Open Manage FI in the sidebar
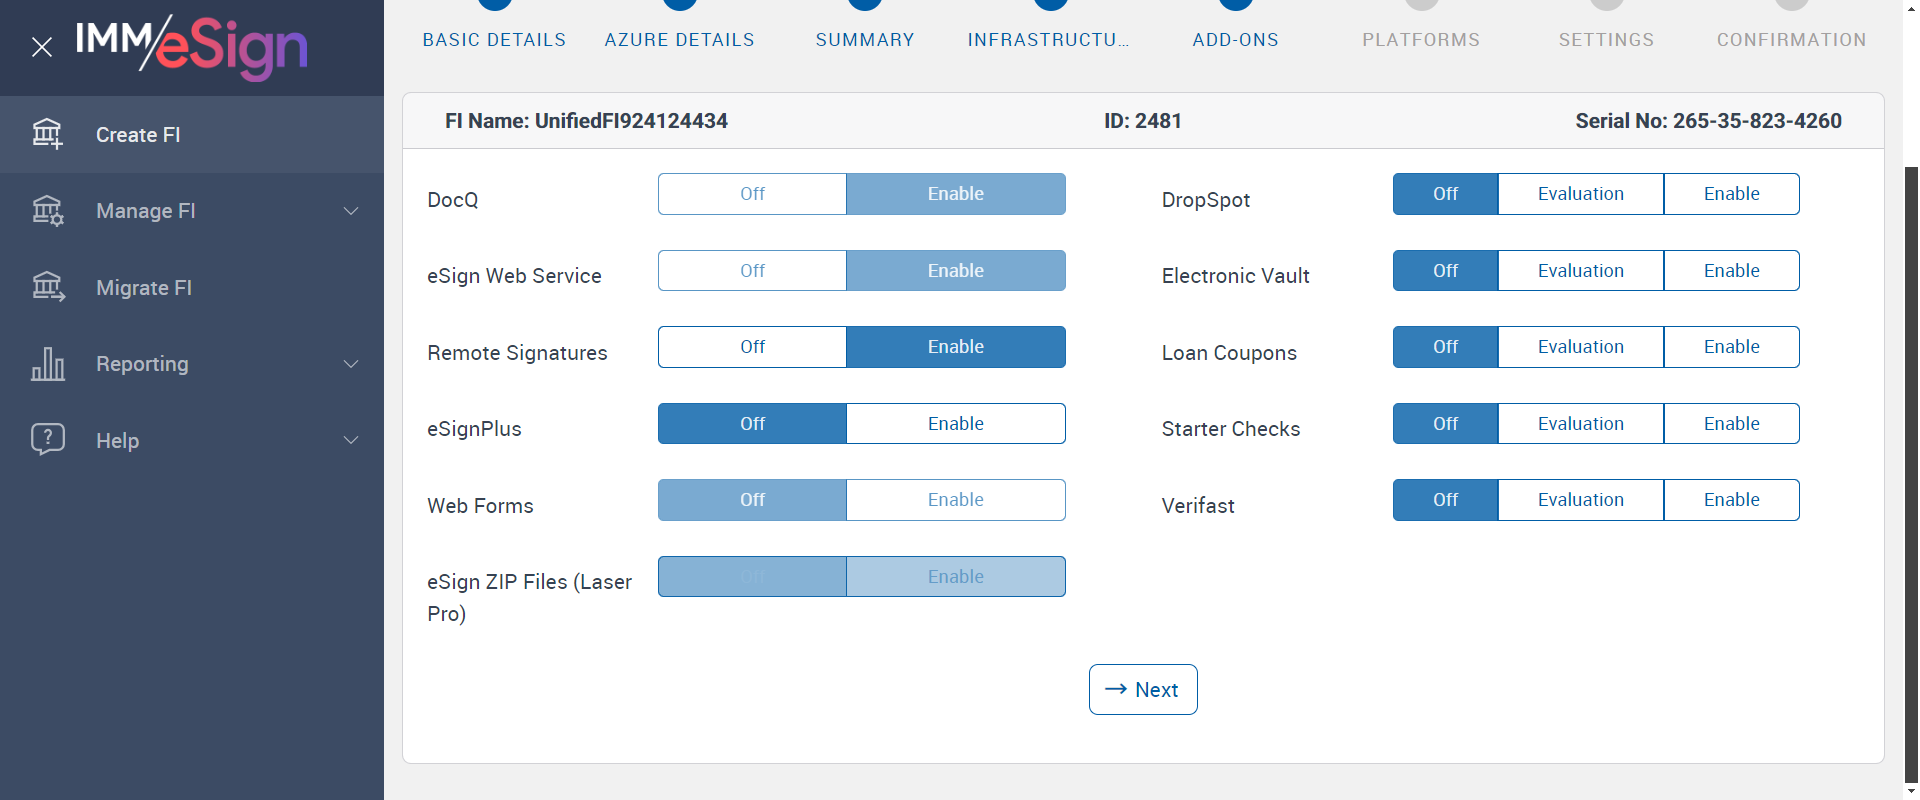The height and width of the screenshot is (800, 1920). [192, 211]
